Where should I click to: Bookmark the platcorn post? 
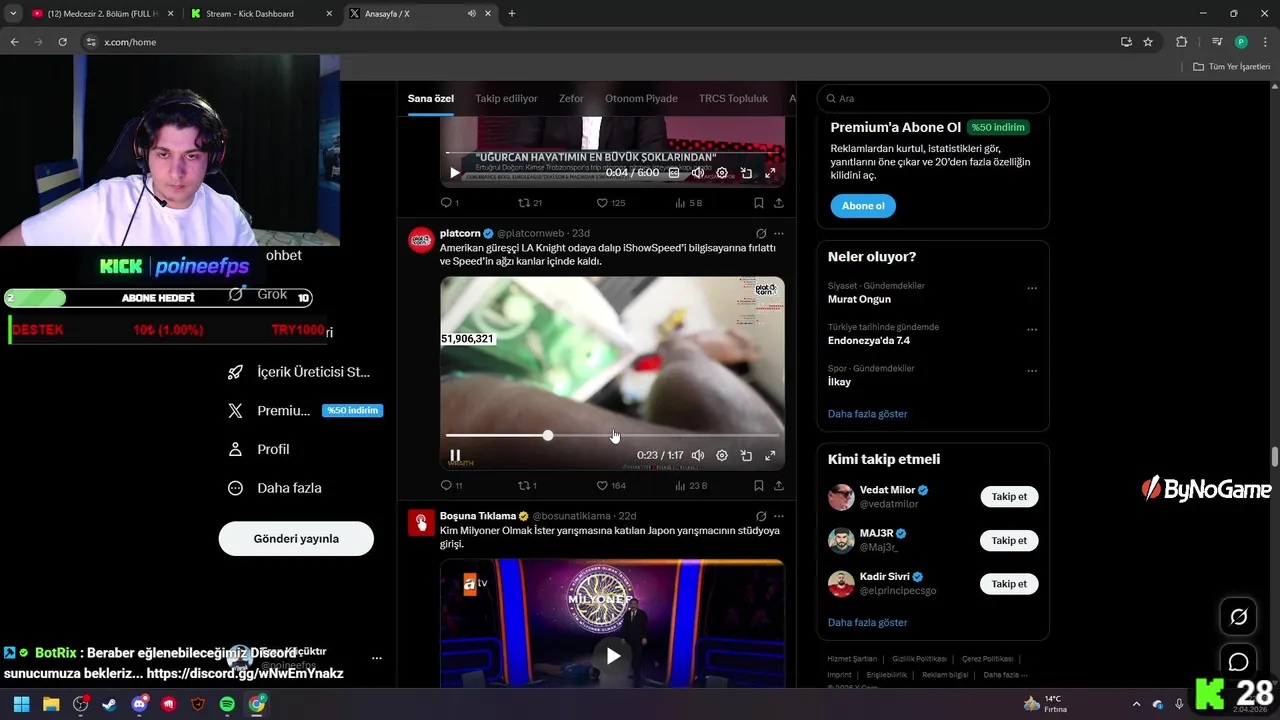coord(758,485)
